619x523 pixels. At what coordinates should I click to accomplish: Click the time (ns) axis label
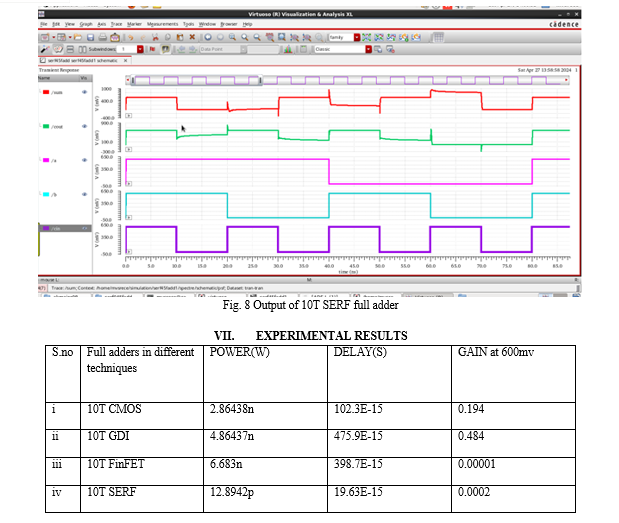tap(348, 272)
